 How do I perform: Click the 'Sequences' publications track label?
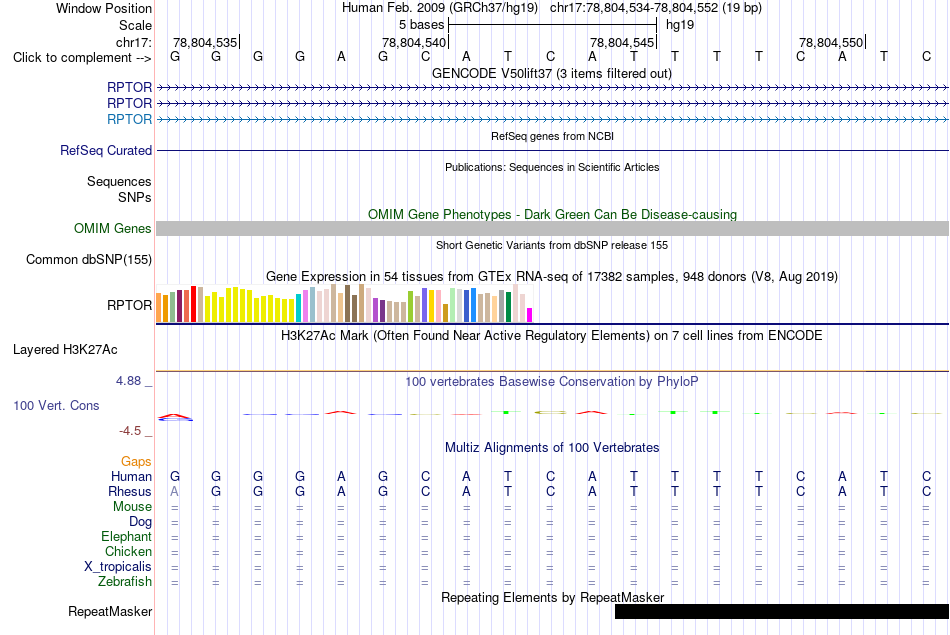click(x=119, y=181)
